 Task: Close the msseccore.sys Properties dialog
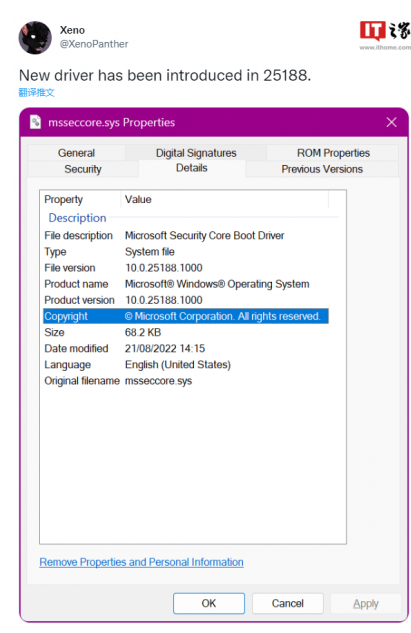[x=391, y=122]
